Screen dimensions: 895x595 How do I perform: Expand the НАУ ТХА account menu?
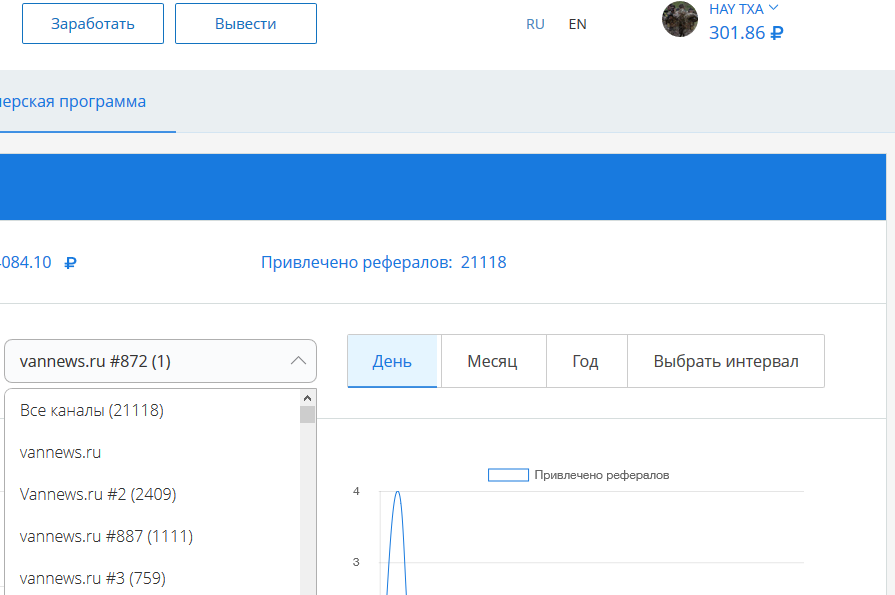pyautogui.click(x=743, y=9)
